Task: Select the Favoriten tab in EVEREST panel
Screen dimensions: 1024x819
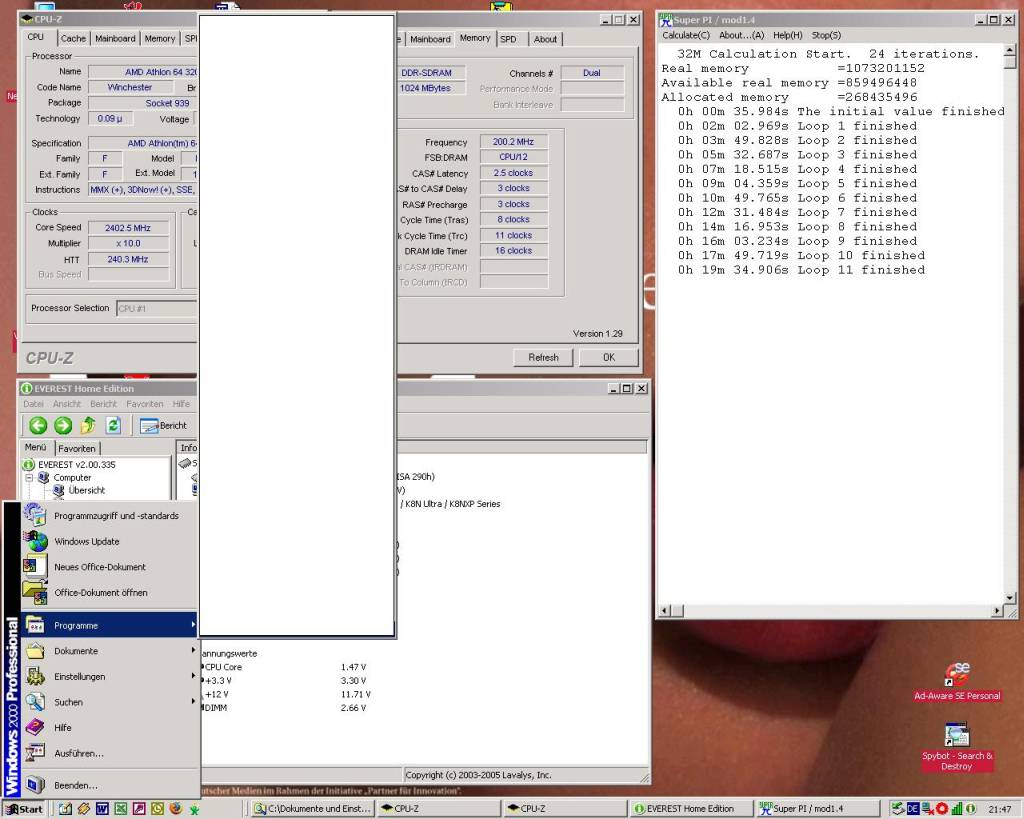Action: coord(76,448)
